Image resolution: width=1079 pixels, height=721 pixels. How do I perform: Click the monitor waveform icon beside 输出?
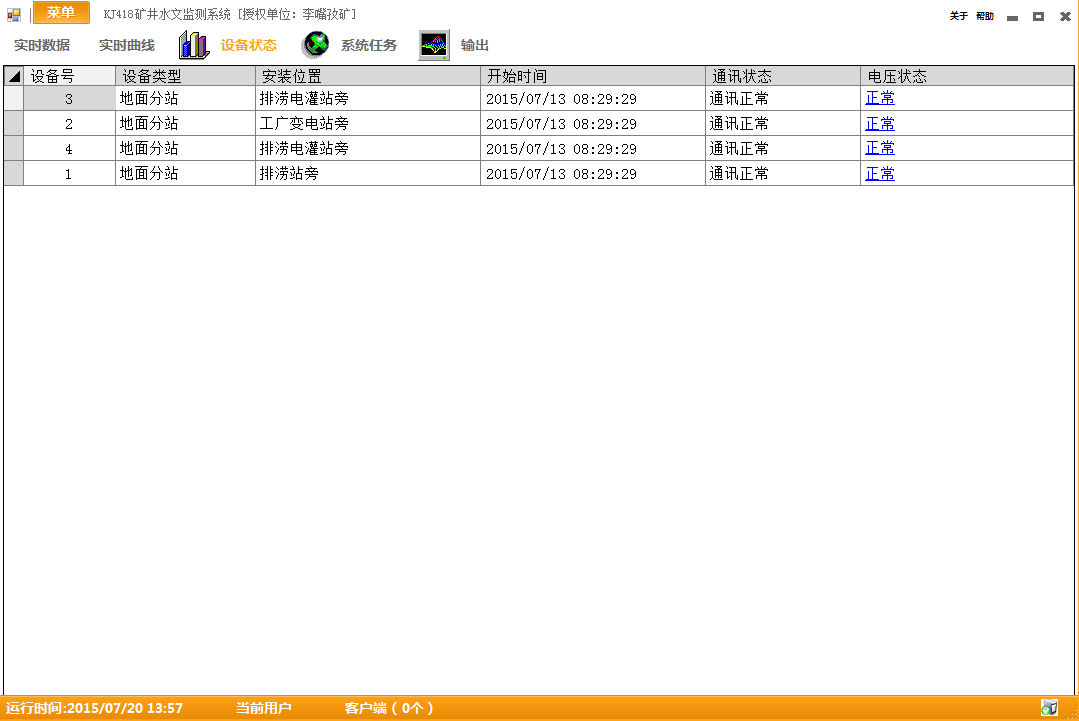tap(434, 45)
